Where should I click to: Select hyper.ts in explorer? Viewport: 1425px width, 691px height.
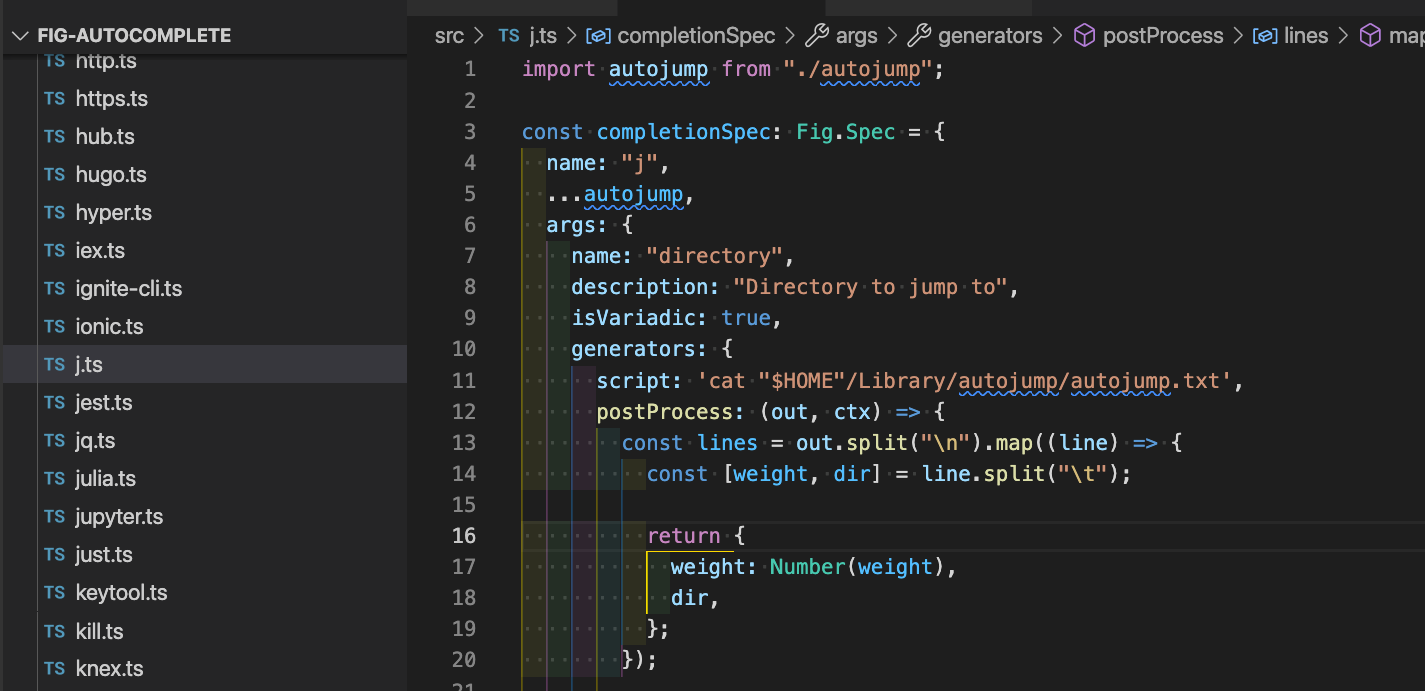click(x=113, y=213)
